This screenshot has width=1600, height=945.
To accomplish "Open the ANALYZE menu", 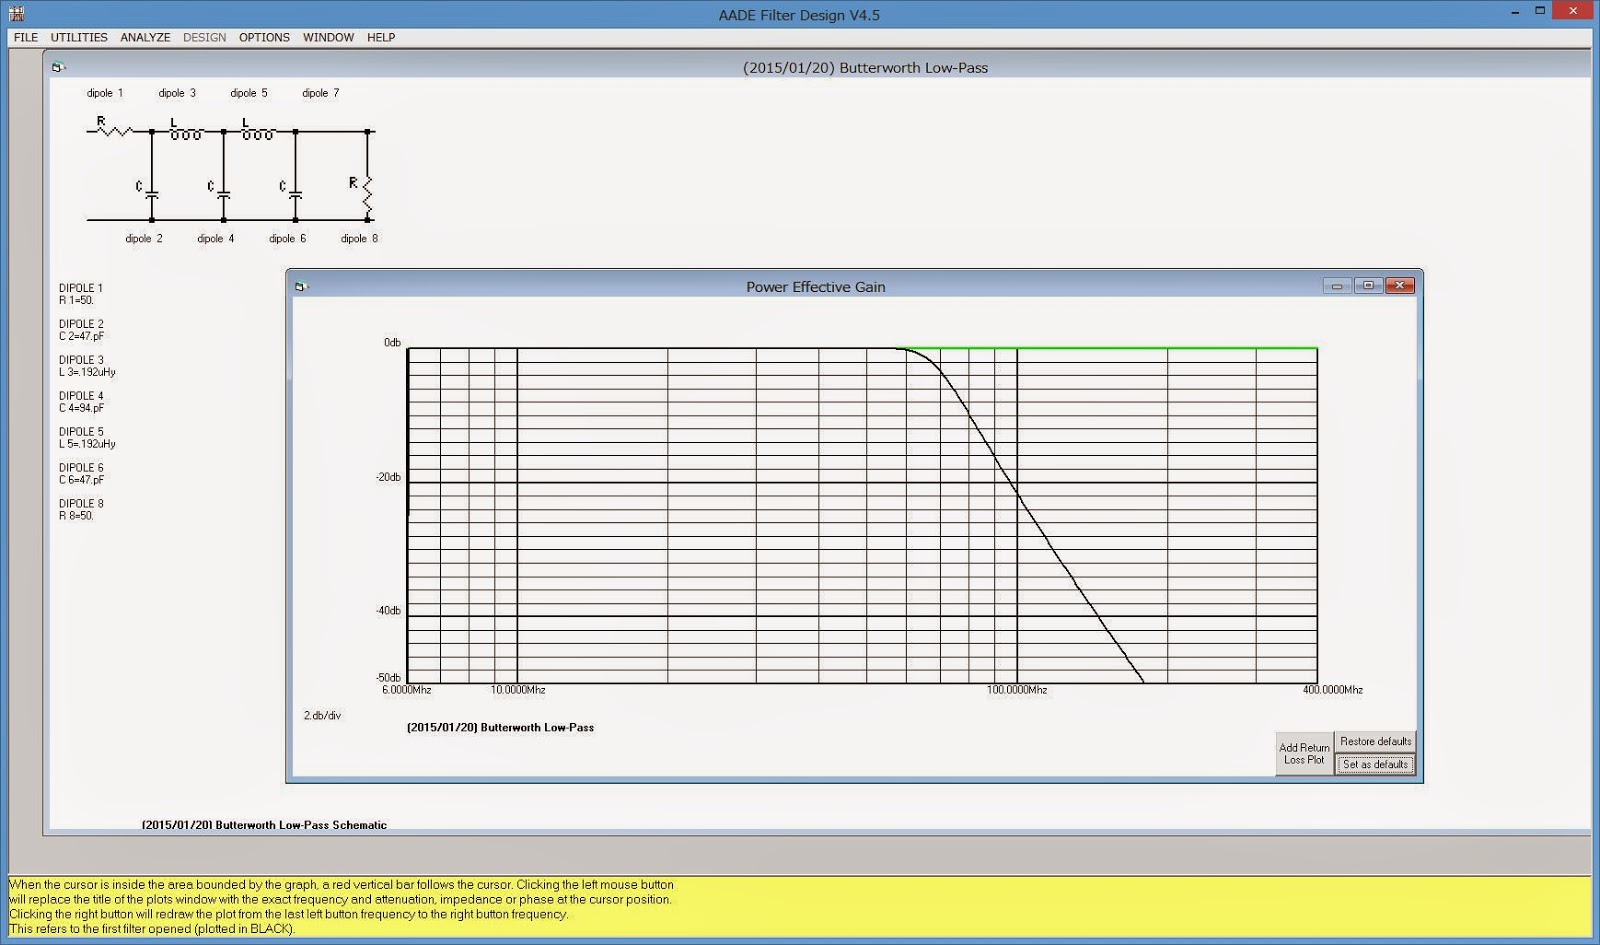I will (x=145, y=37).
